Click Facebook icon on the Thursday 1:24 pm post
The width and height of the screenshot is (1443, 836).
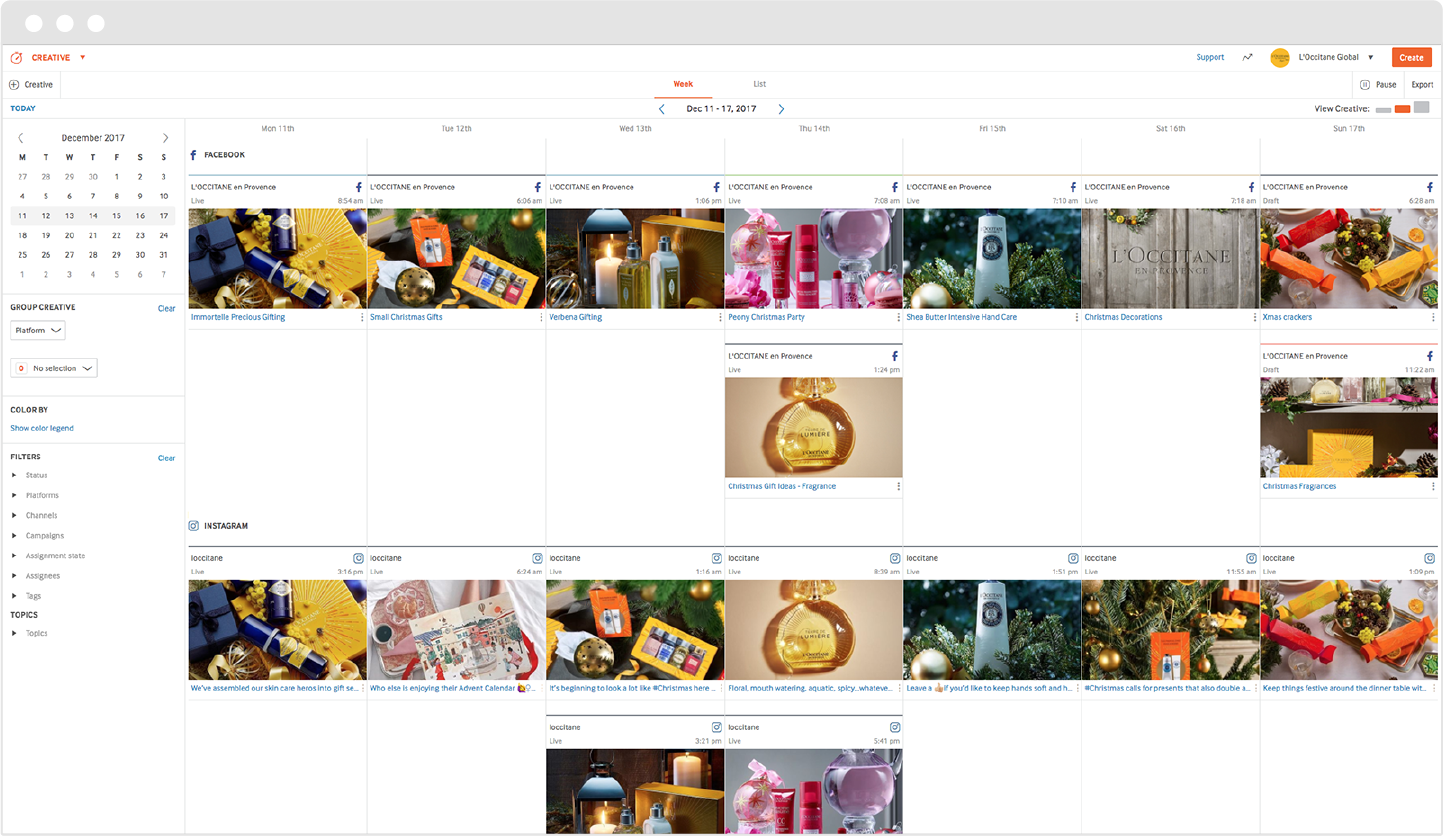[x=895, y=356]
